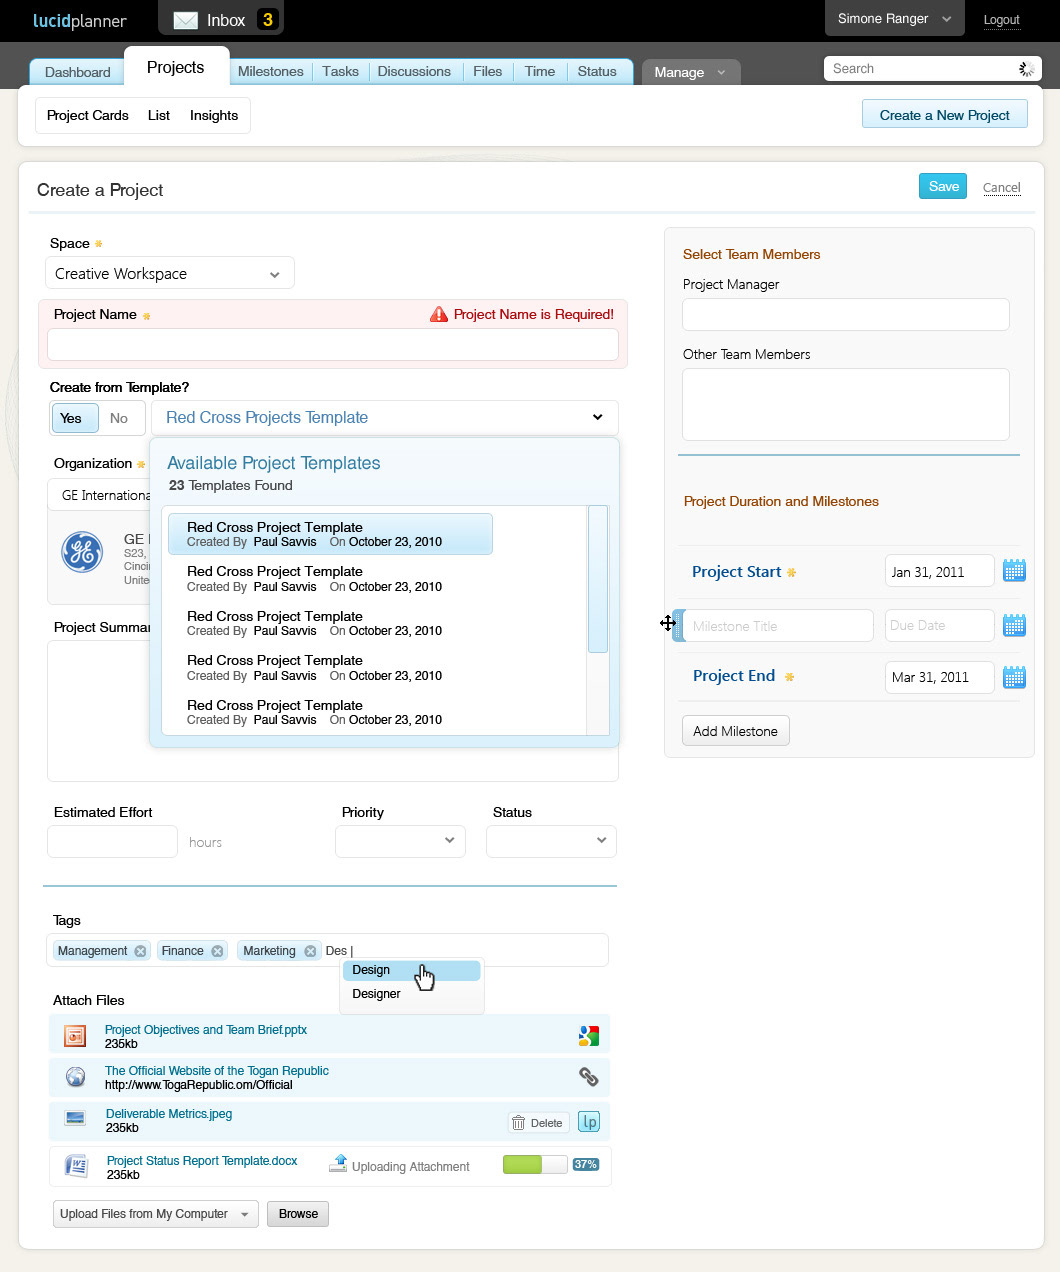This screenshot has height=1272, width=1060.
Task: Remove the Marketing tag
Action: [x=310, y=951]
